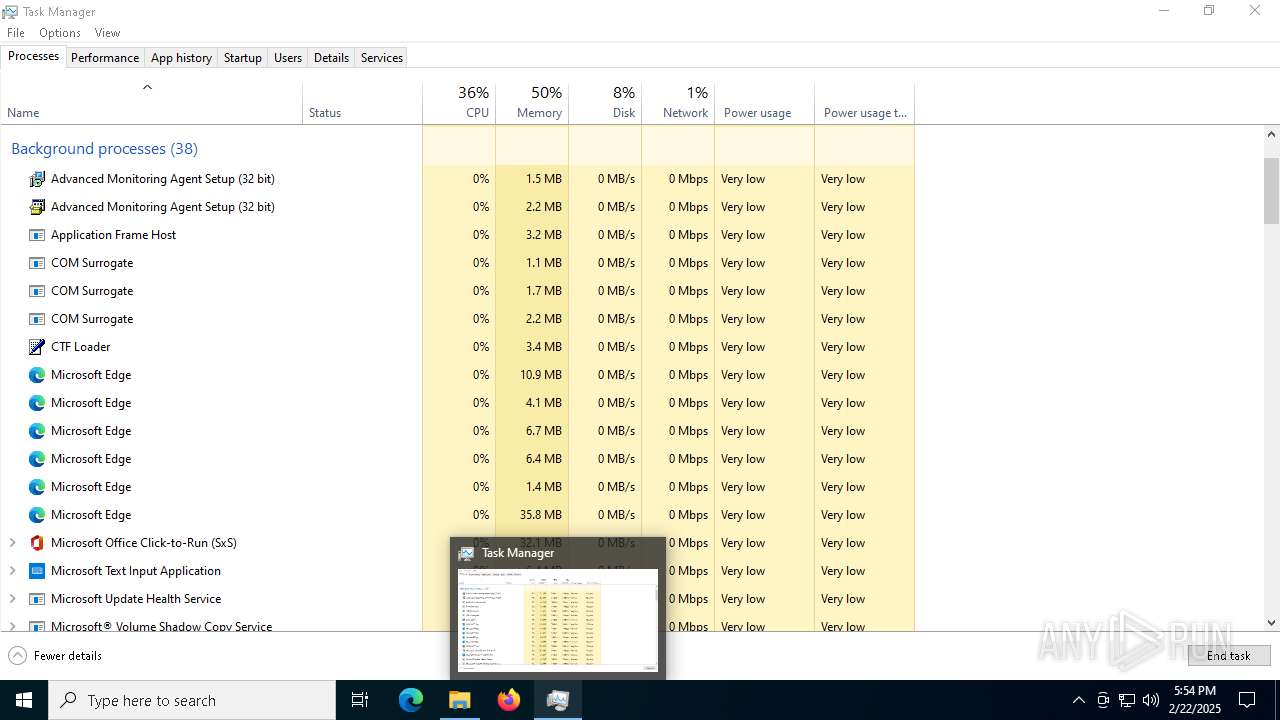Click the Task Manager taskbar button
Viewport: 1280px width, 720px height.
pos(558,700)
